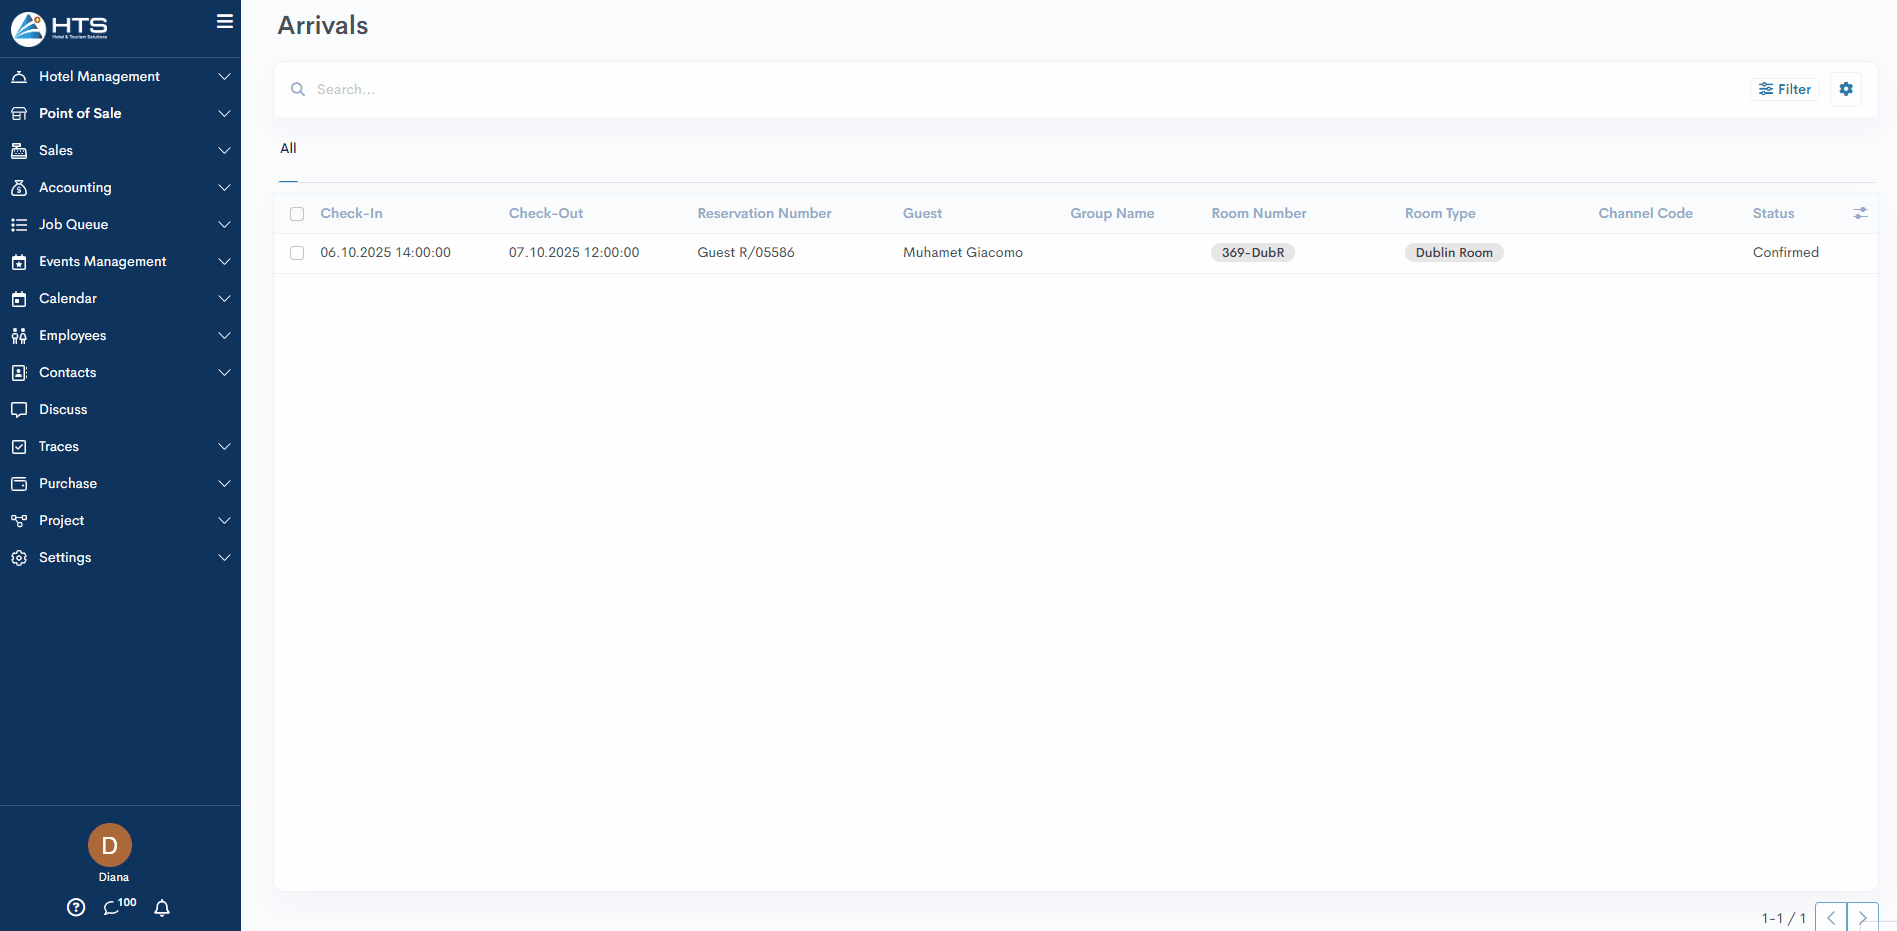
Task: Expand the Settings sidebar section
Action: point(120,557)
